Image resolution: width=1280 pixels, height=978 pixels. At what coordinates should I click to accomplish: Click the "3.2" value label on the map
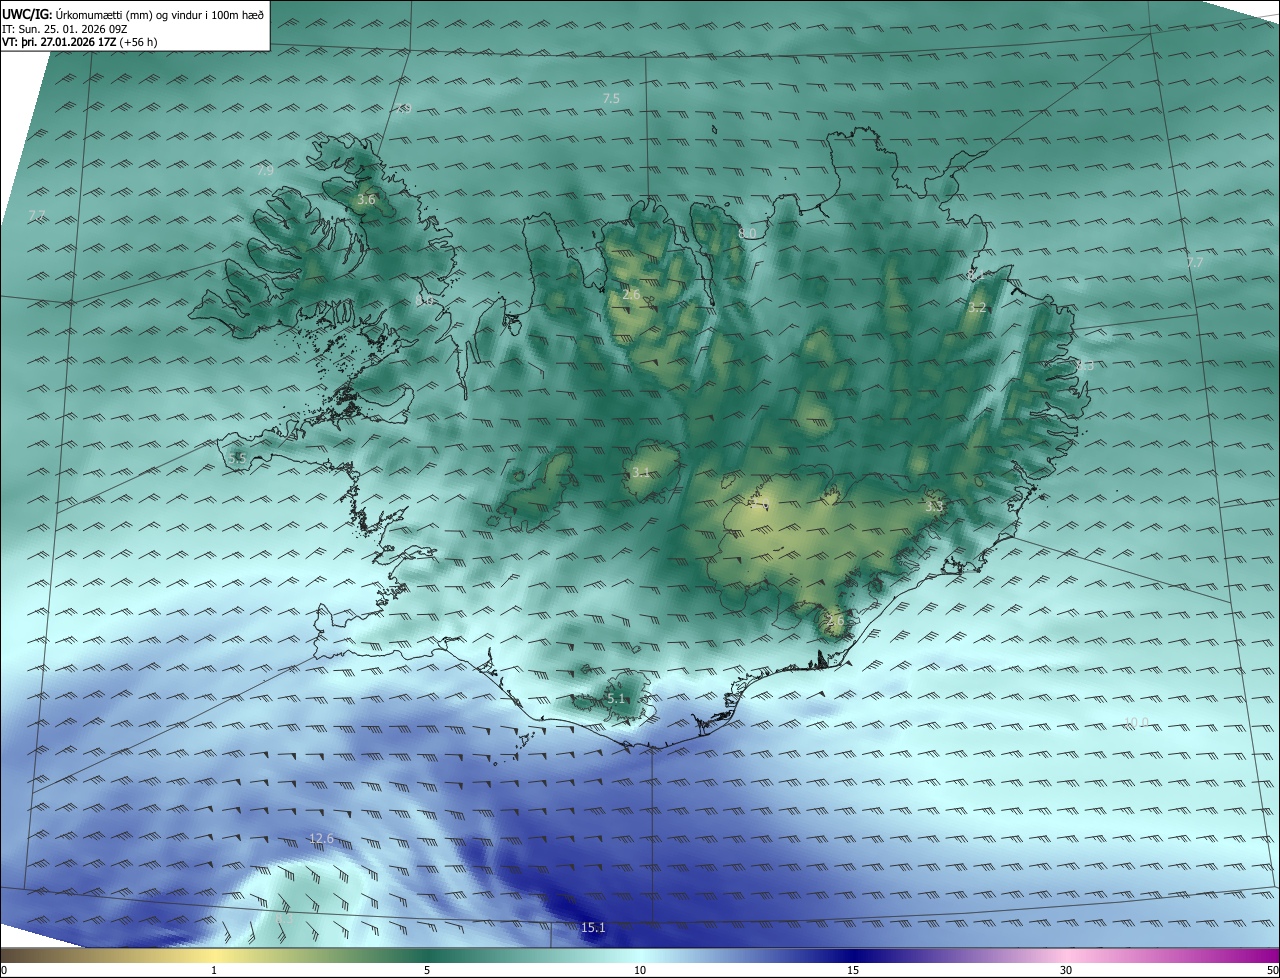(978, 307)
